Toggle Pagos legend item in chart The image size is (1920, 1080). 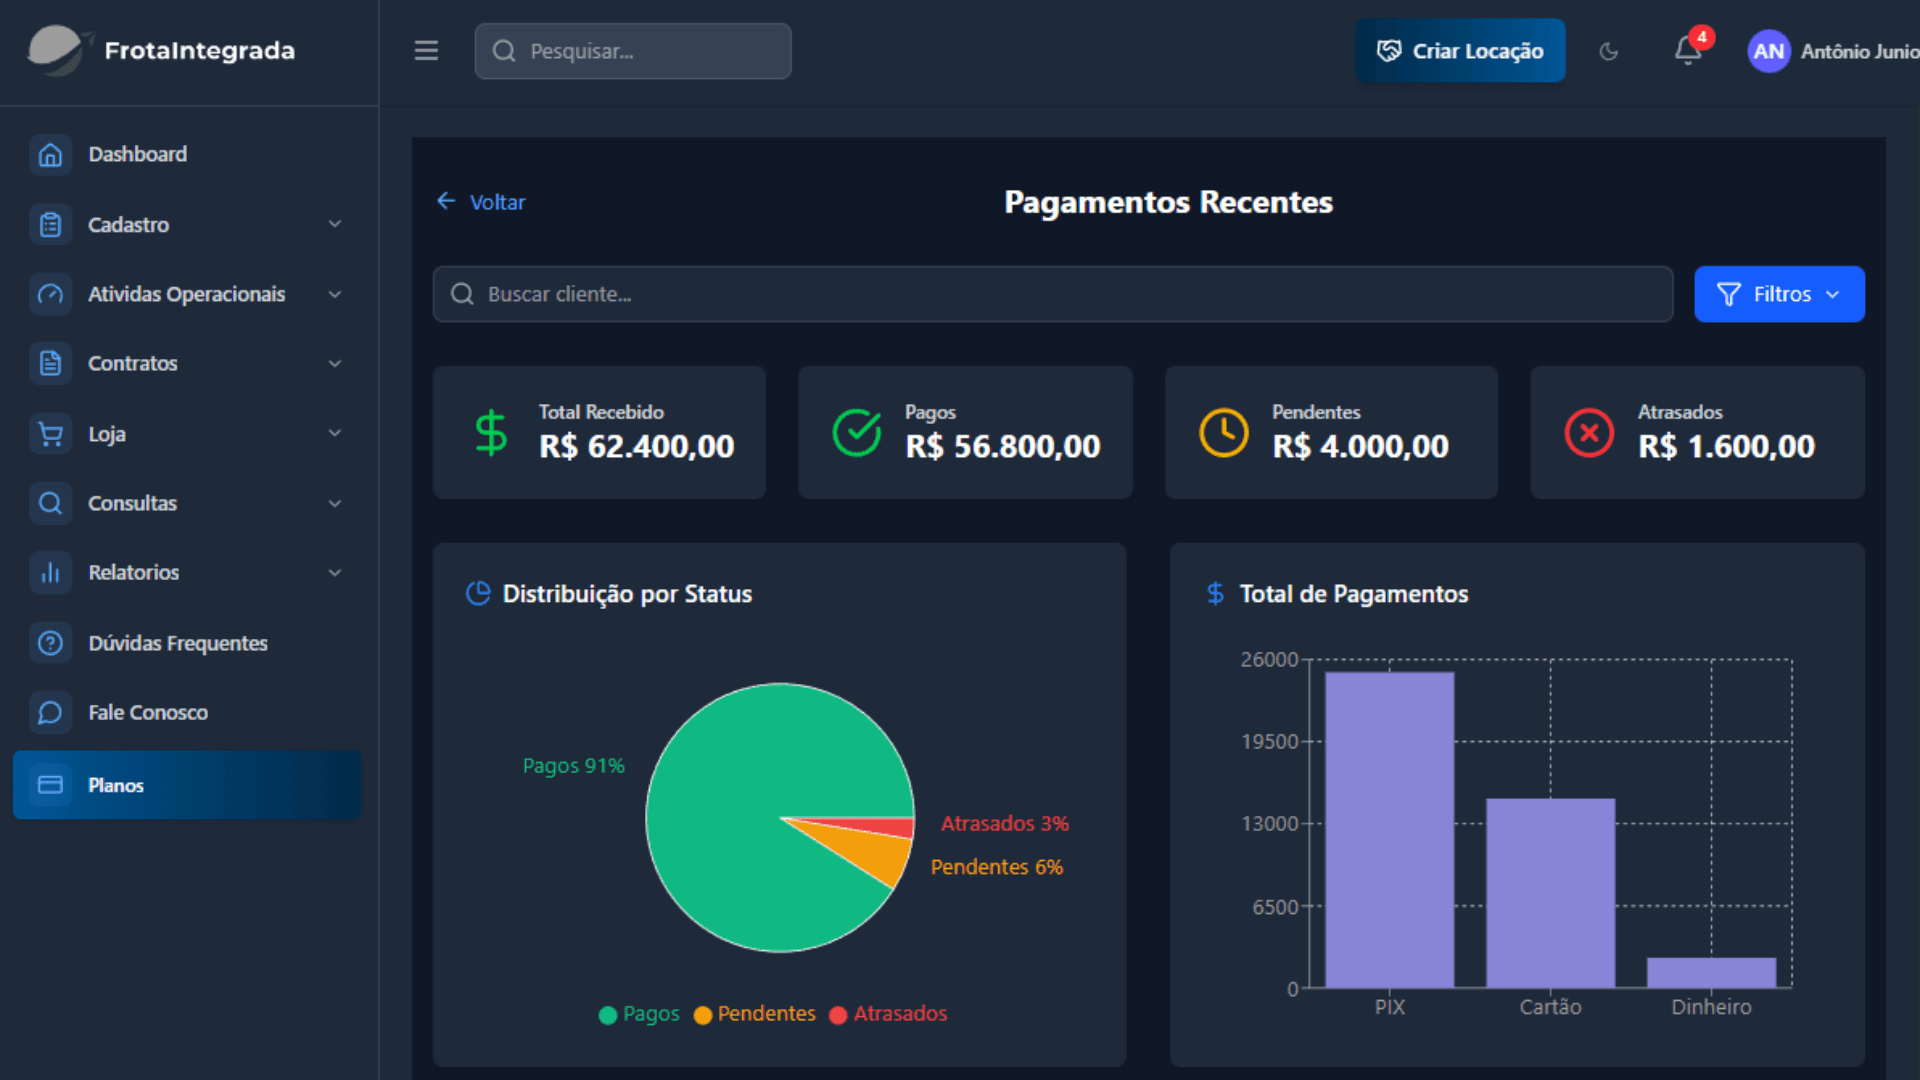(x=639, y=1014)
